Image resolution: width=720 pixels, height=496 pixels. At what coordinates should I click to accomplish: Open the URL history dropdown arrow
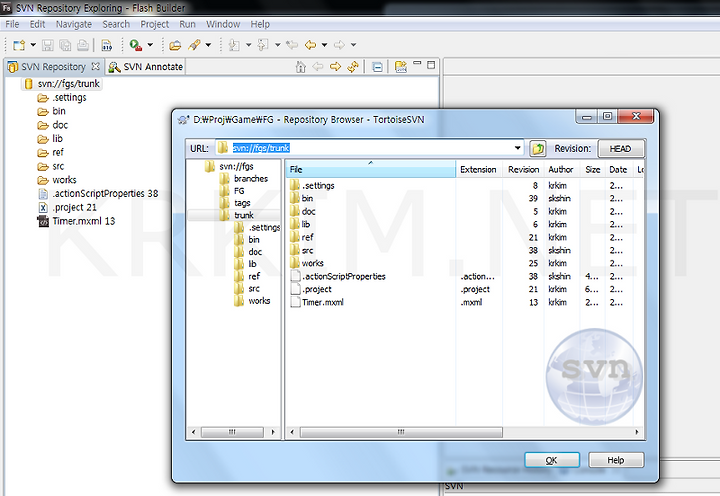518,148
